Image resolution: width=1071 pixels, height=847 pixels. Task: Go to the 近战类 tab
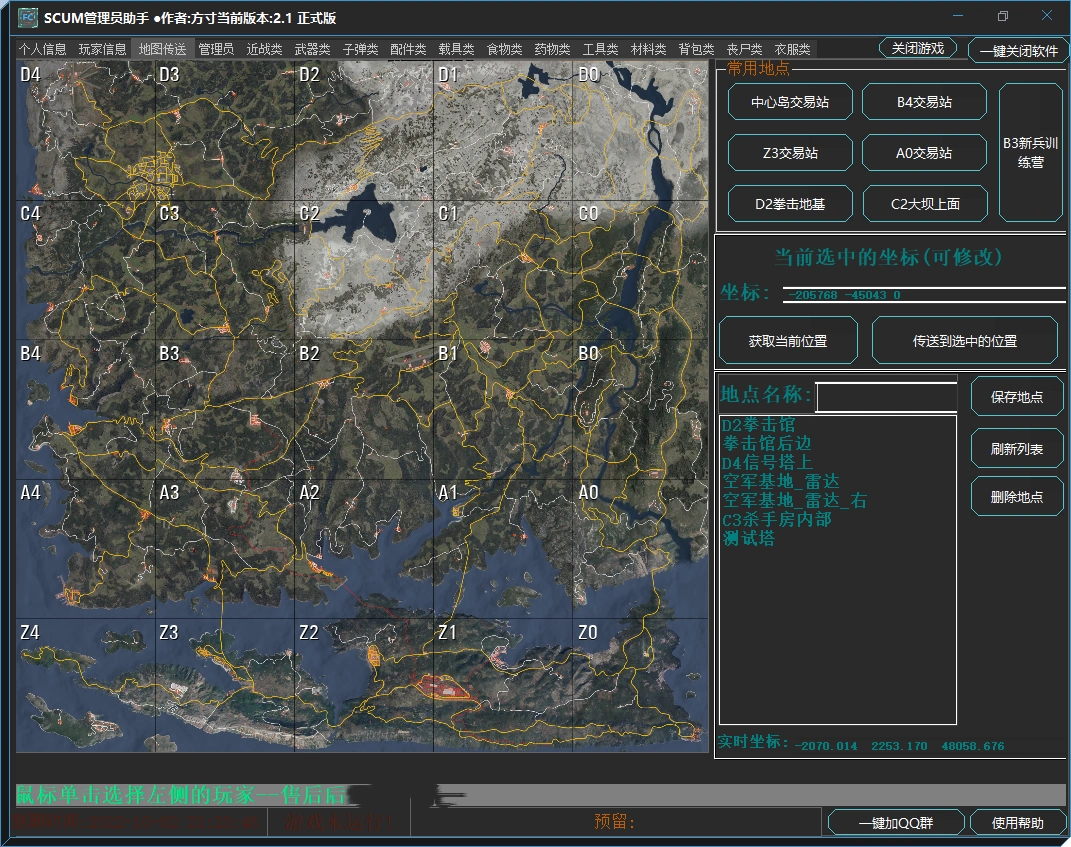pyautogui.click(x=264, y=49)
